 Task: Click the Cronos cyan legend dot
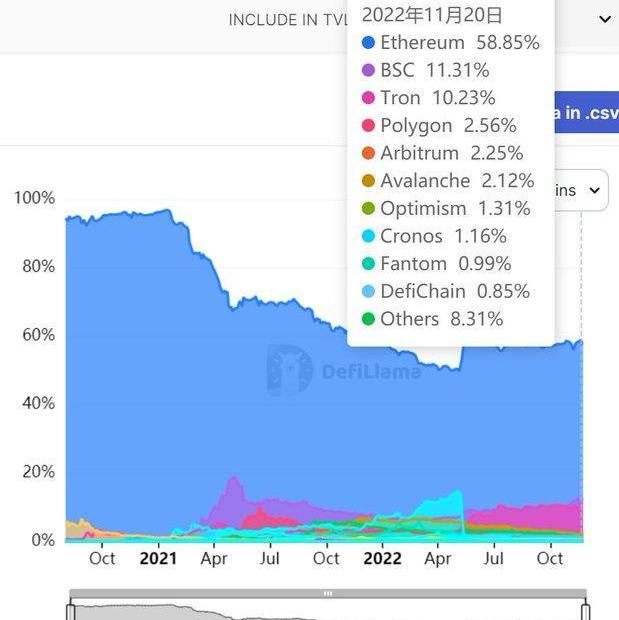(368, 237)
